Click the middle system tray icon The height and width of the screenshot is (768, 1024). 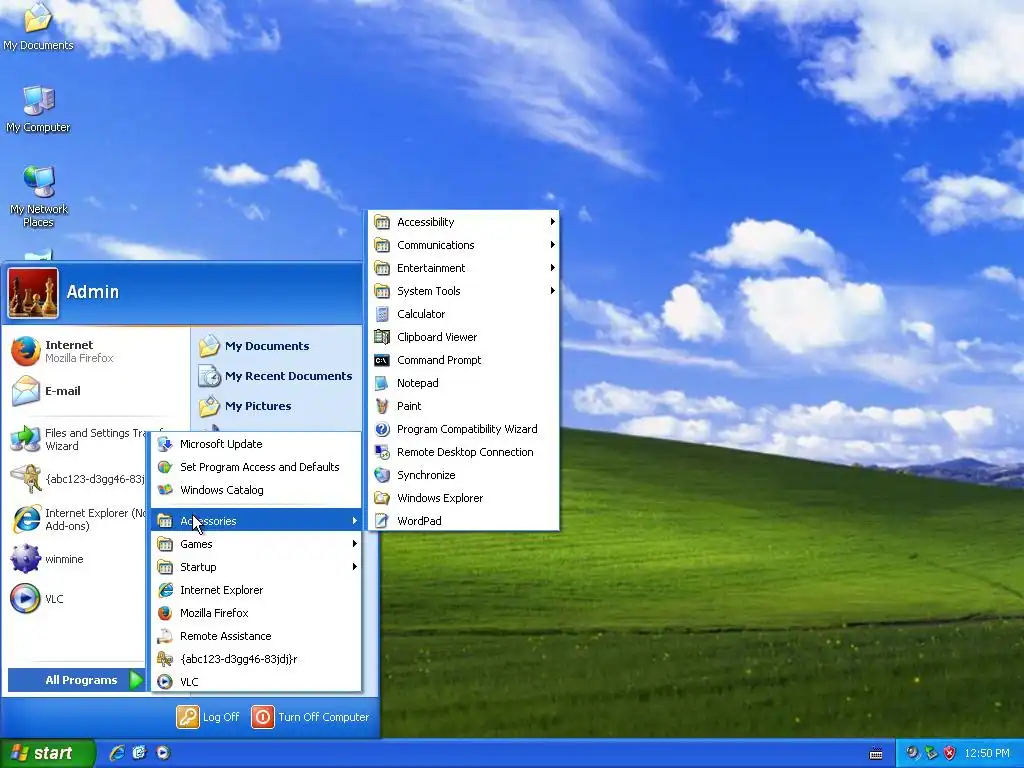[931, 753]
